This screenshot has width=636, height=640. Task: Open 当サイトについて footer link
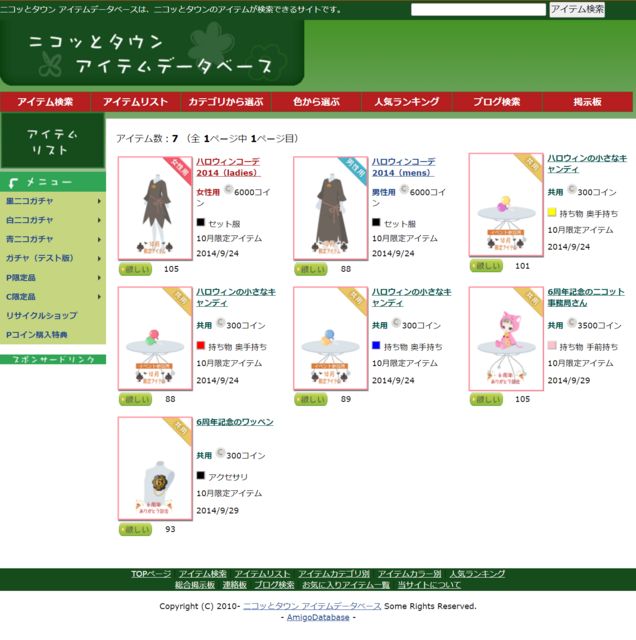[x=429, y=585]
